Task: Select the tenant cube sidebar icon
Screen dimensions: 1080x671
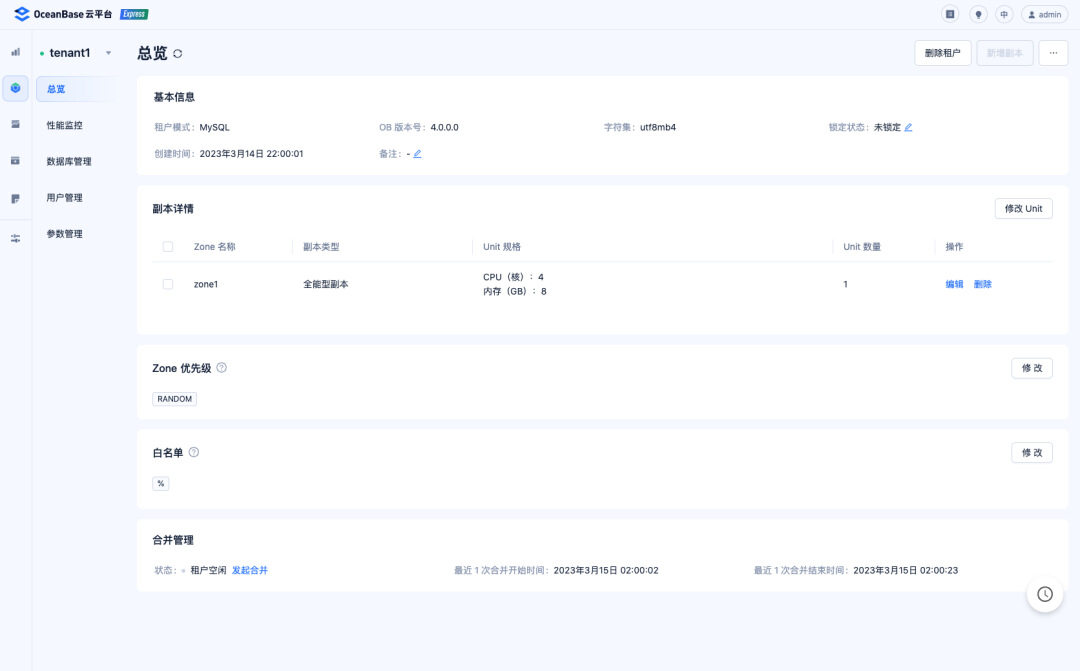Action: [15, 88]
